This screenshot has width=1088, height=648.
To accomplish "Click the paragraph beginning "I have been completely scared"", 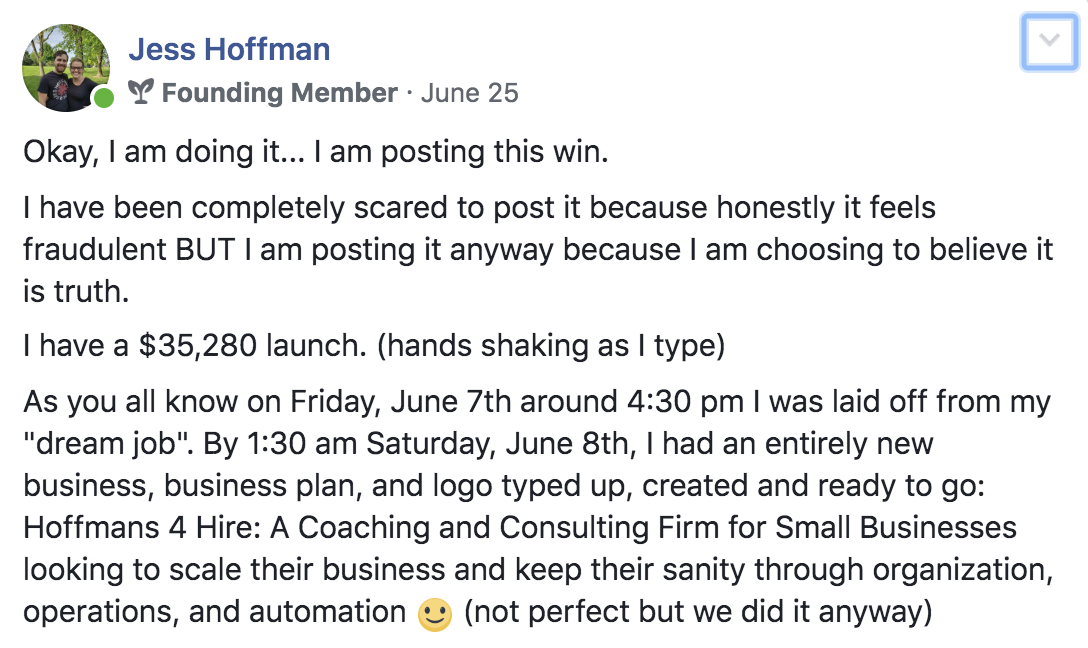I will (480, 209).
